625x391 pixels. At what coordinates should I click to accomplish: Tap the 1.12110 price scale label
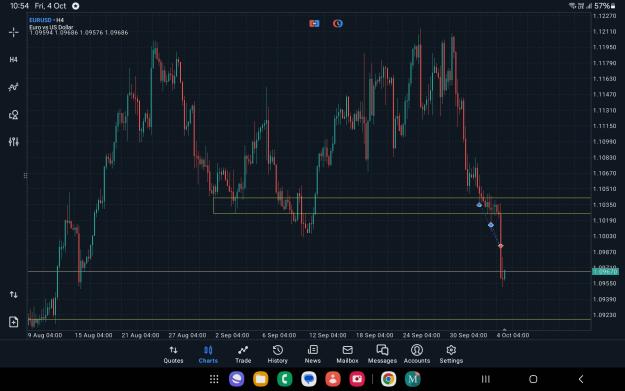coord(605,31)
